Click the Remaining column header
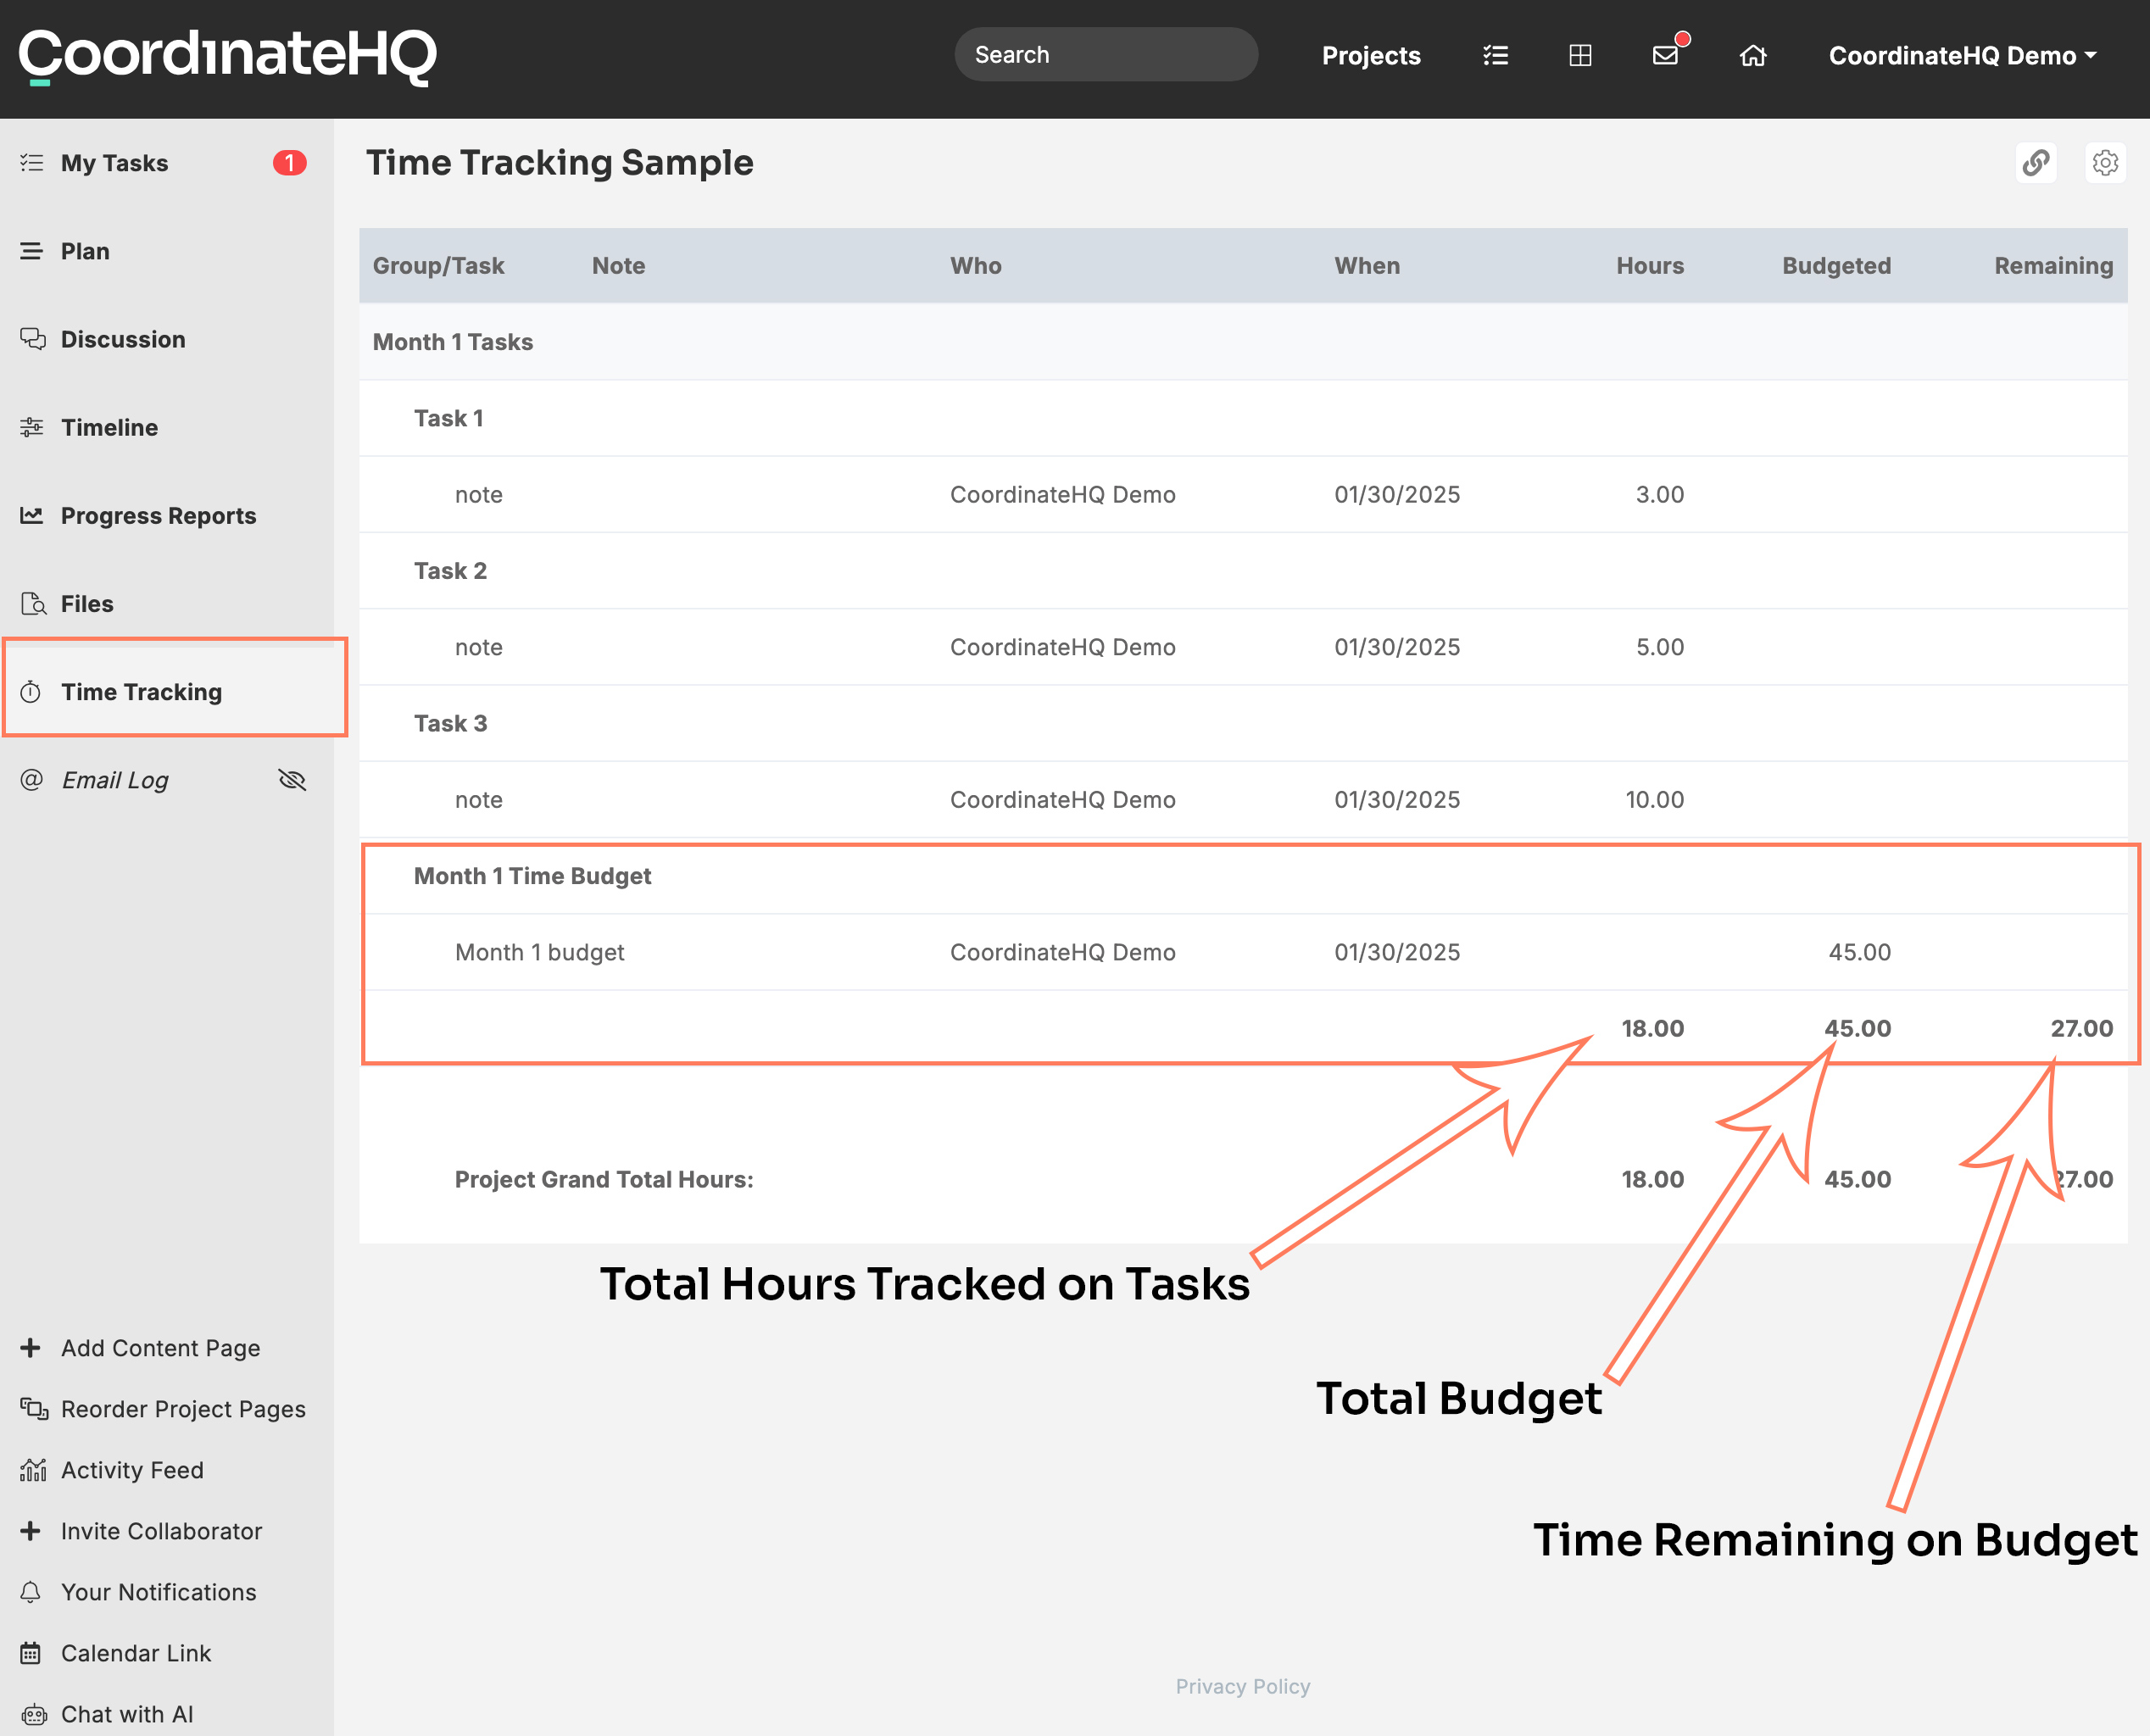The width and height of the screenshot is (2150, 1736). point(2053,265)
